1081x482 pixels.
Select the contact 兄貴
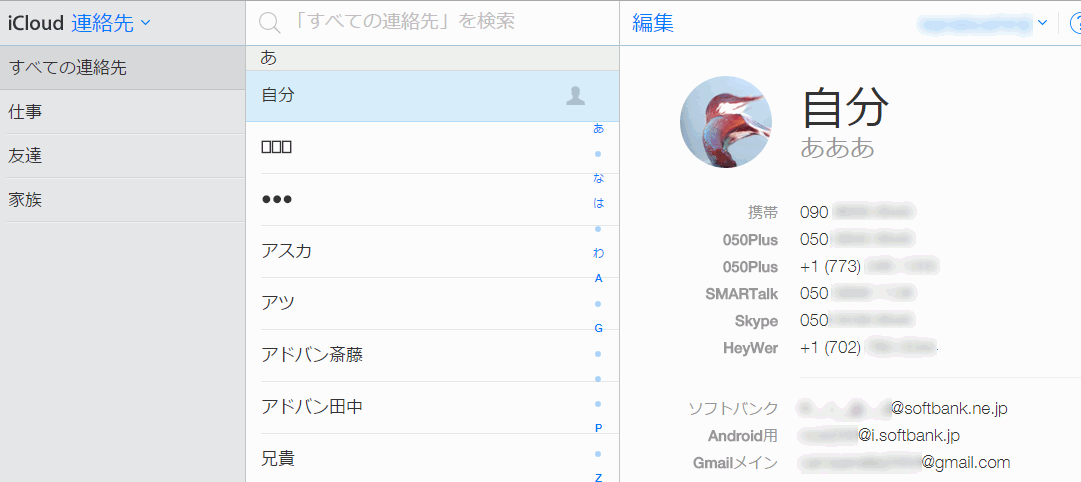click(x=277, y=459)
